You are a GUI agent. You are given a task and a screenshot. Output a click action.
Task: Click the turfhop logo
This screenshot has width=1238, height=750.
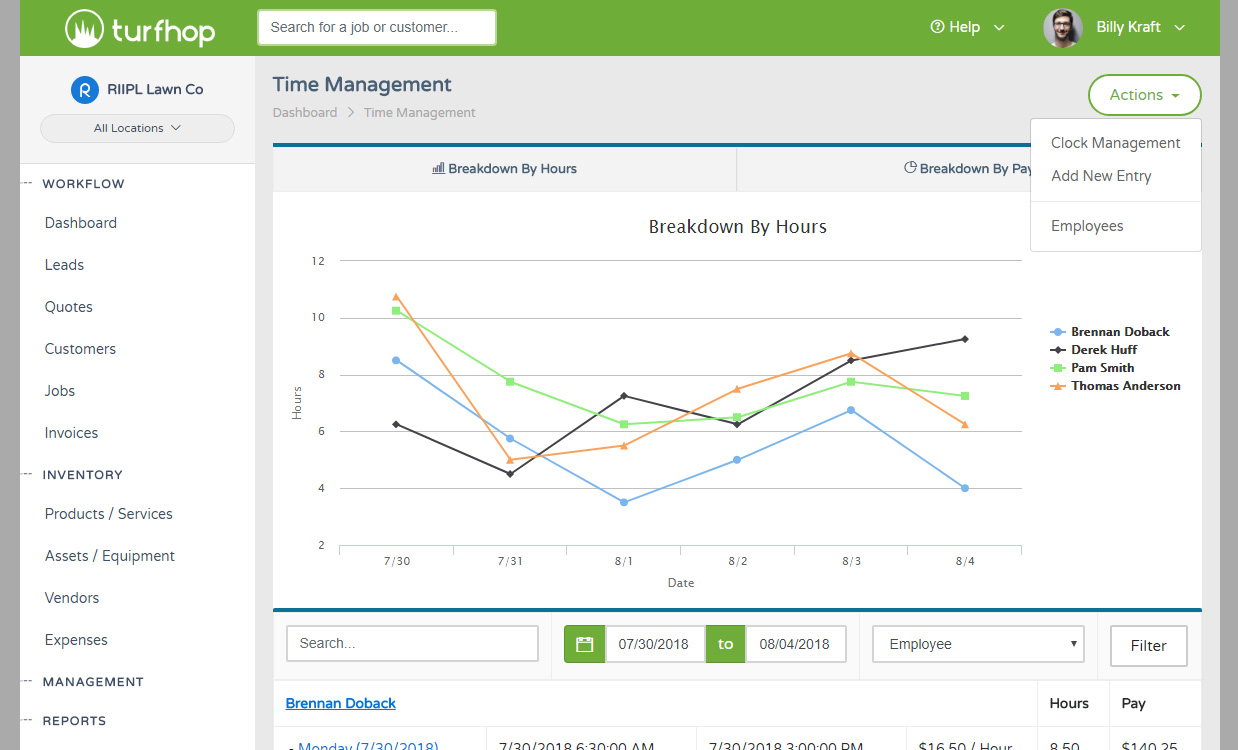pyautogui.click(x=138, y=28)
